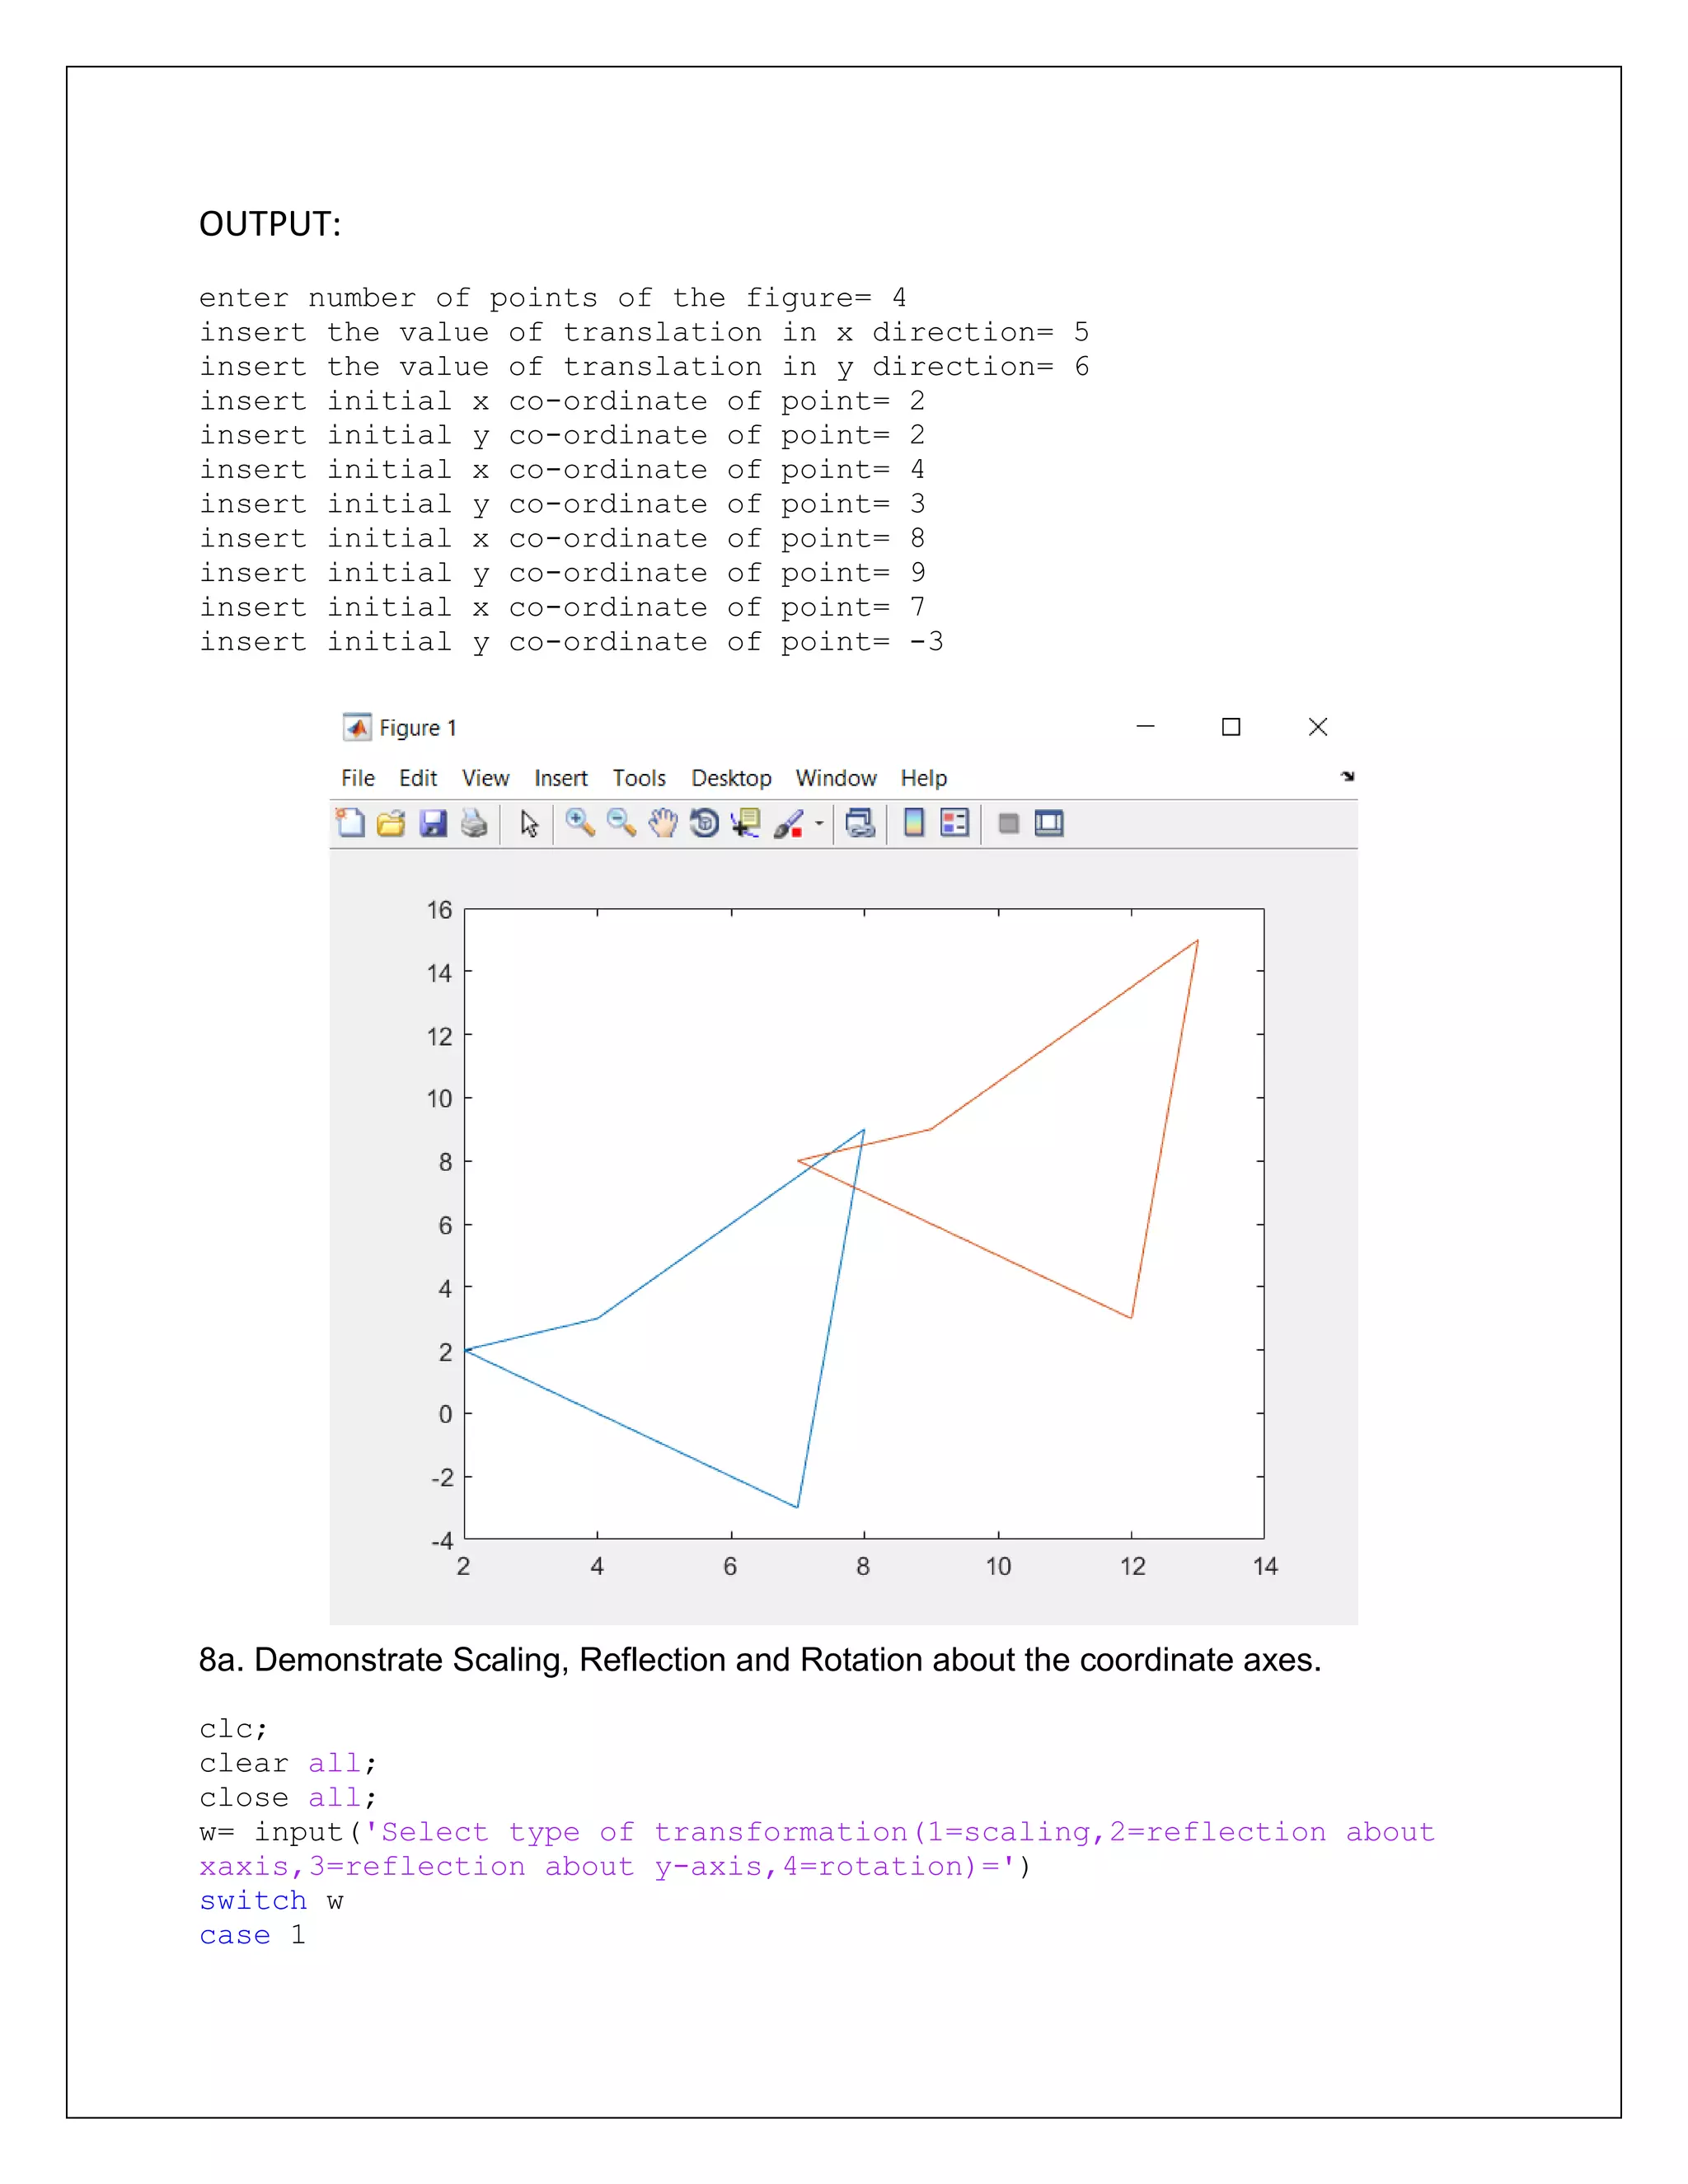The image size is (1688, 2184).
Task: Click the 'OUTPUT:' heading text
Action: pyautogui.click(x=270, y=224)
